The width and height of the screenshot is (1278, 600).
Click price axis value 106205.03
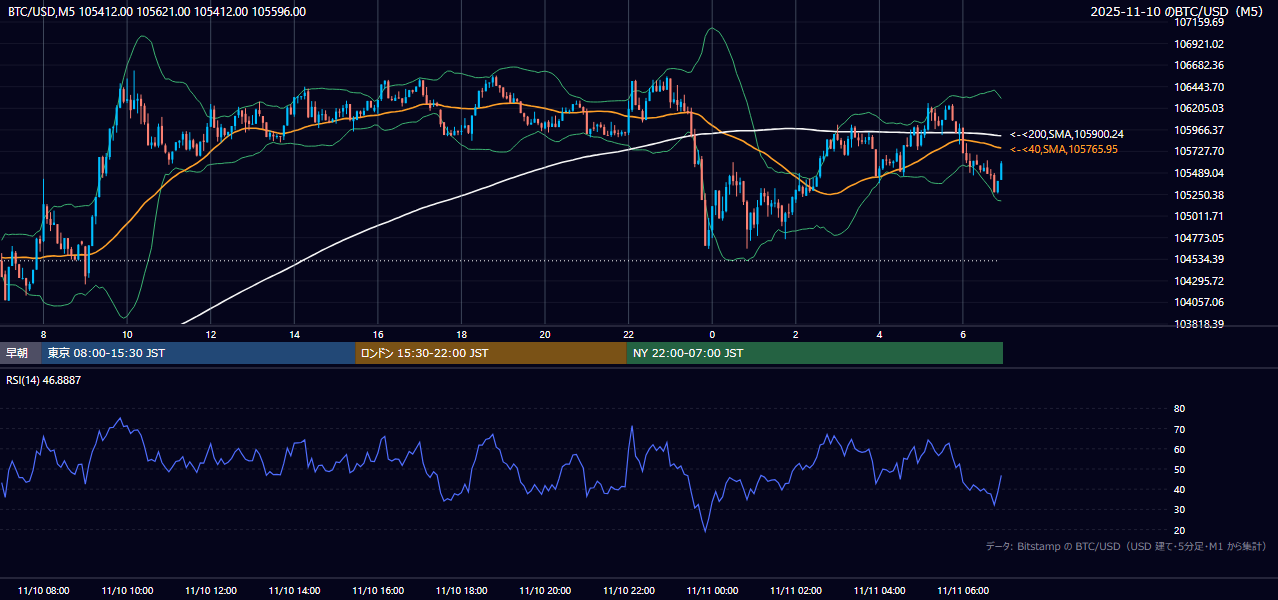[x=1199, y=108]
